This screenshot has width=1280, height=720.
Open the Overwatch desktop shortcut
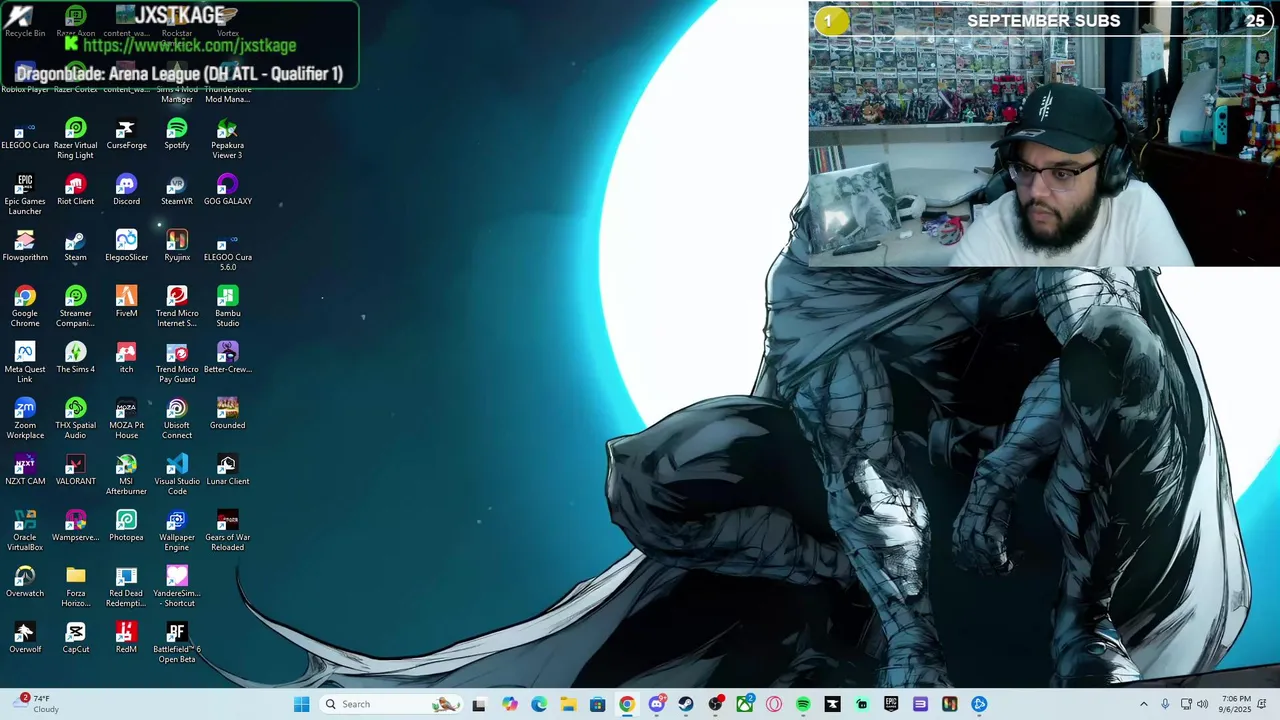(25, 583)
